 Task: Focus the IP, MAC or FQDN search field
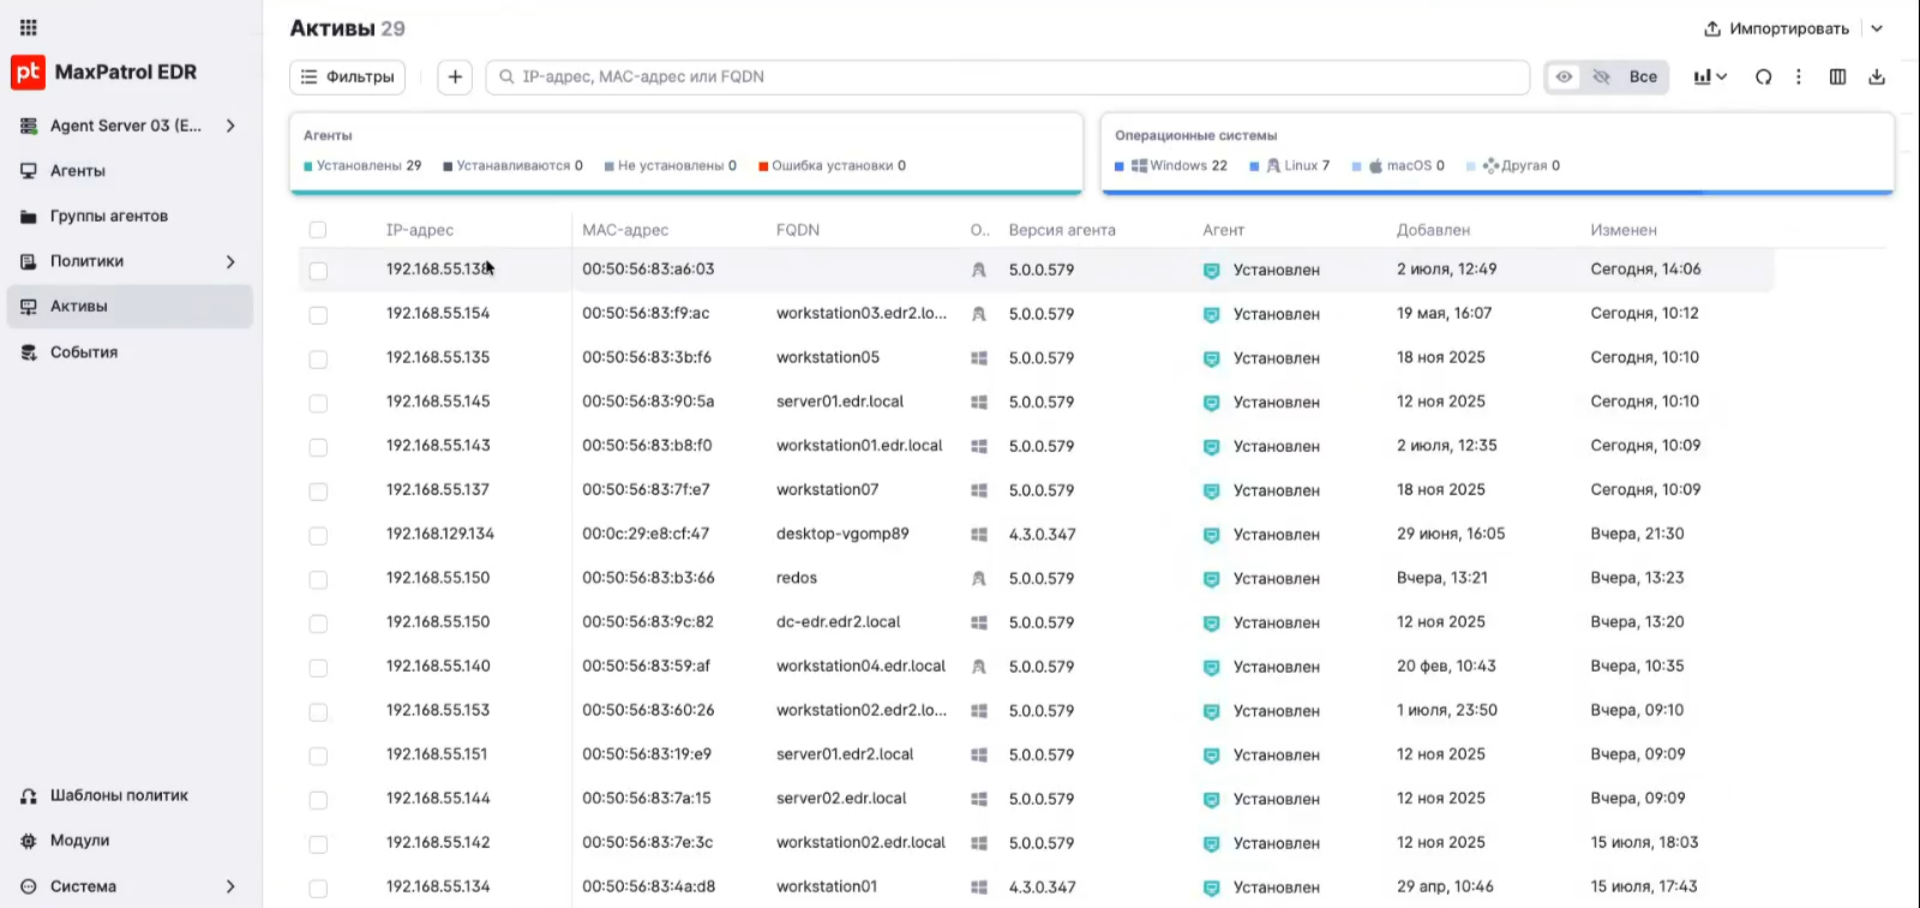tap(1007, 77)
